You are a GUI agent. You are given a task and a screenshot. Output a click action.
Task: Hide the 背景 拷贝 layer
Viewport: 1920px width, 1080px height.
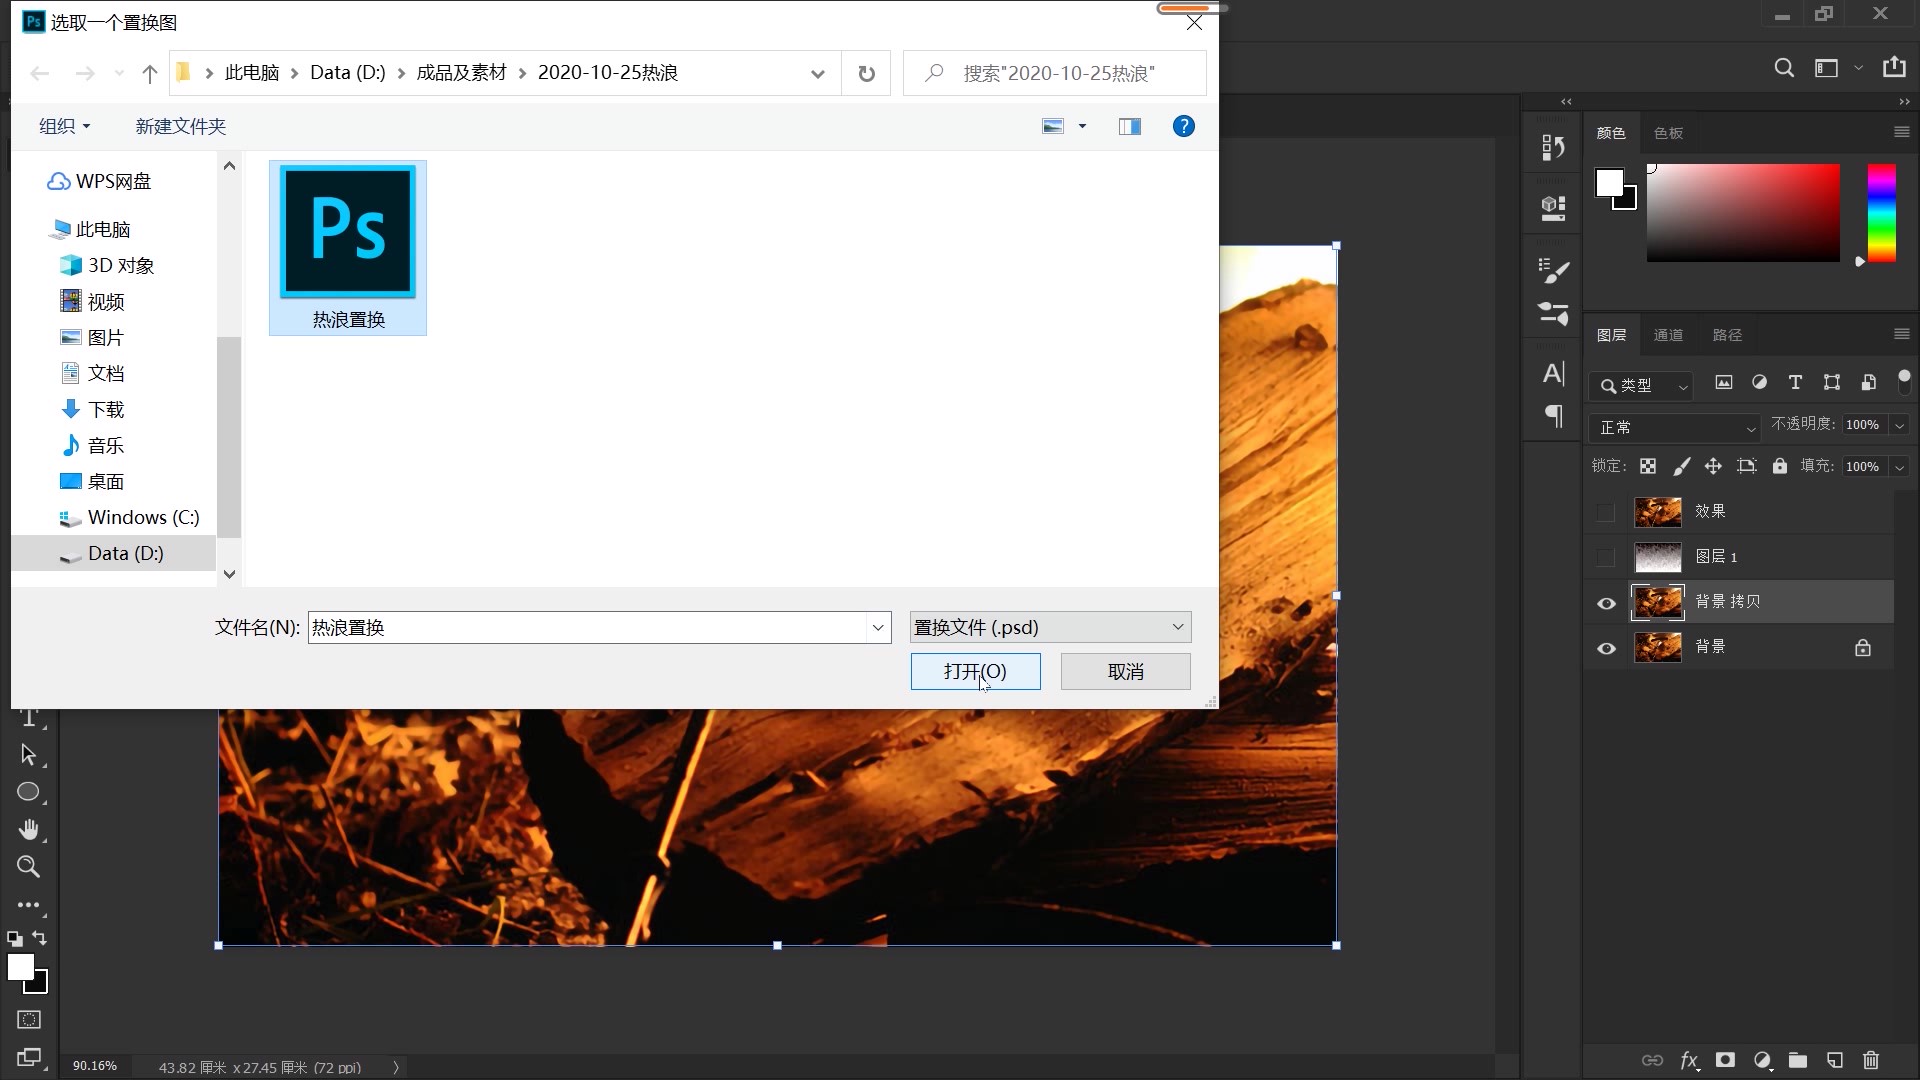pyautogui.click(x=1606, y=603)
